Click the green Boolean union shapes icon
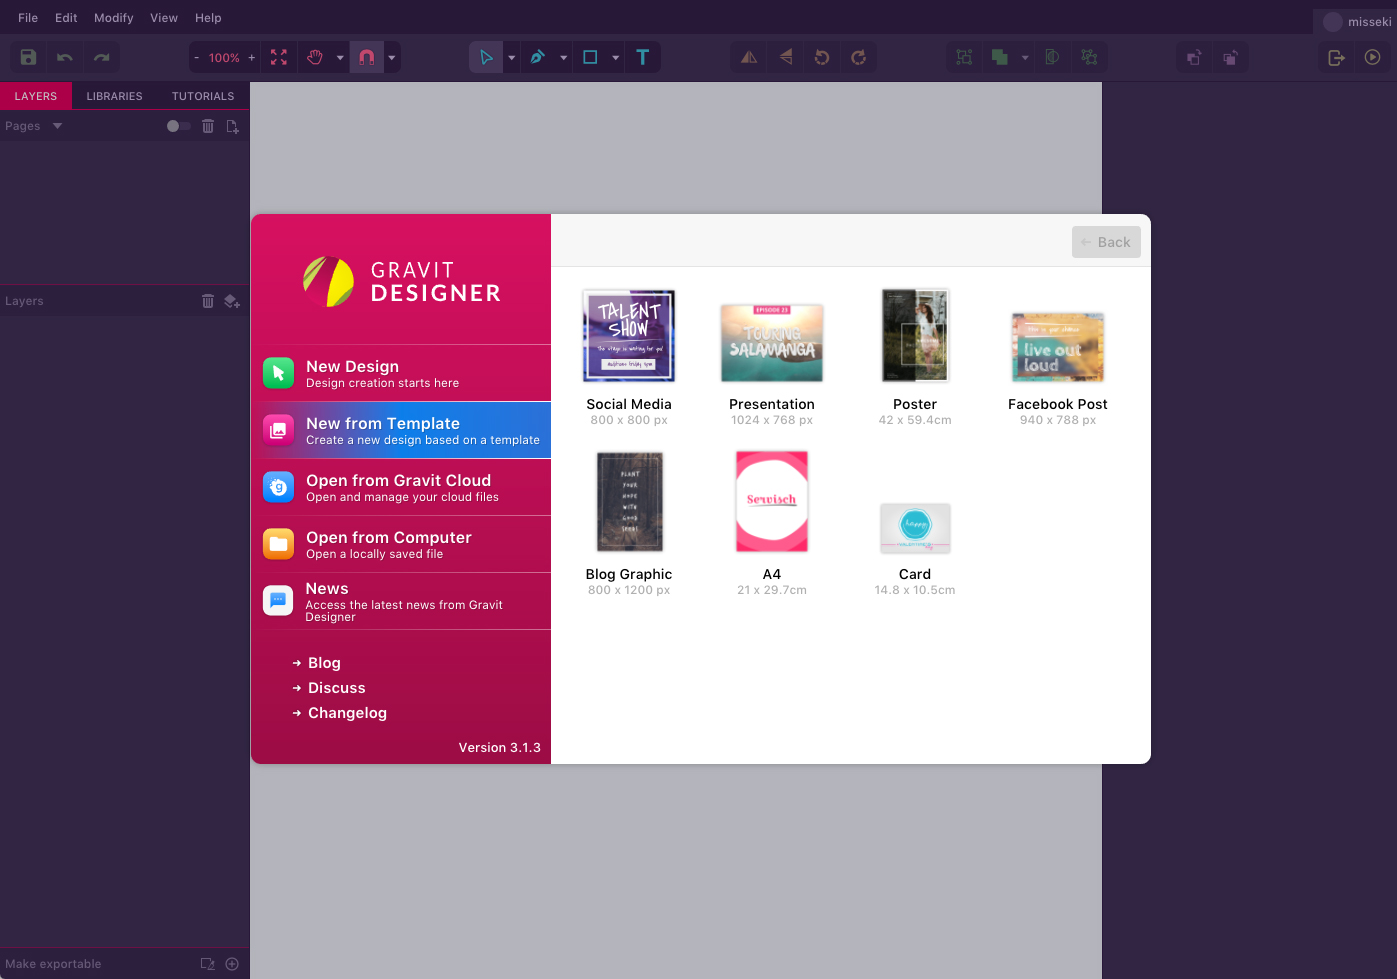Screen dimensions: 1397x979 tap(1000, 58)
